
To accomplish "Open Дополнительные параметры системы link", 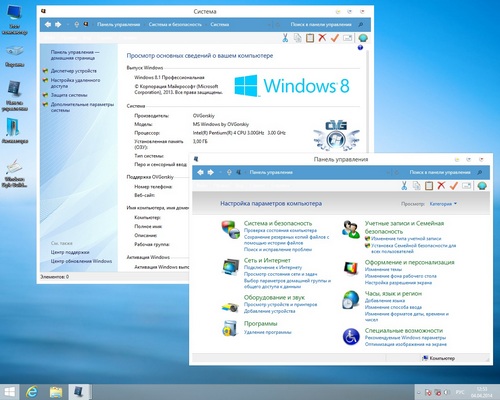I will 82,107.
